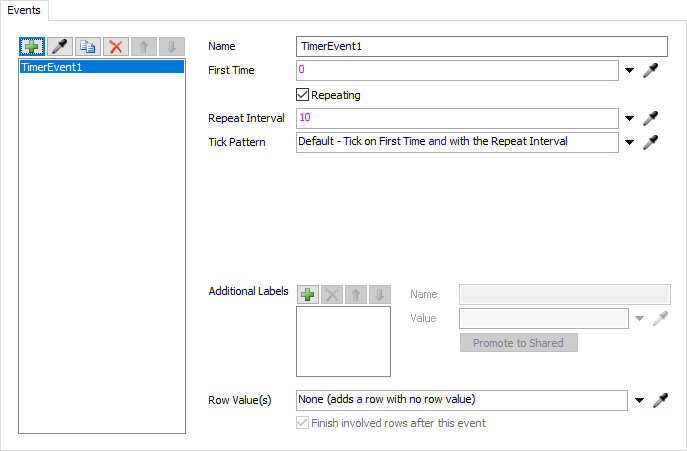This screenshot has height=451, width=687.
Task: Click the First Time value field
Action: pos(457,71)
